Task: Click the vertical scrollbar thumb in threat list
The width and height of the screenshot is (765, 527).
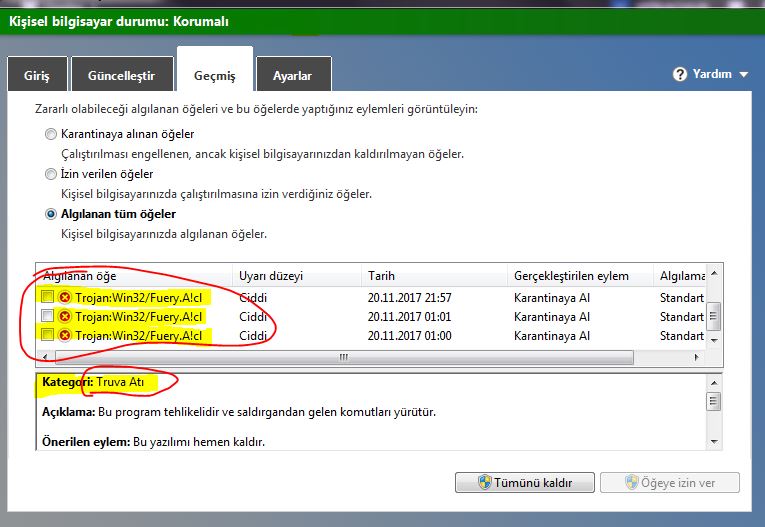Action: click(x=714, y=316)
